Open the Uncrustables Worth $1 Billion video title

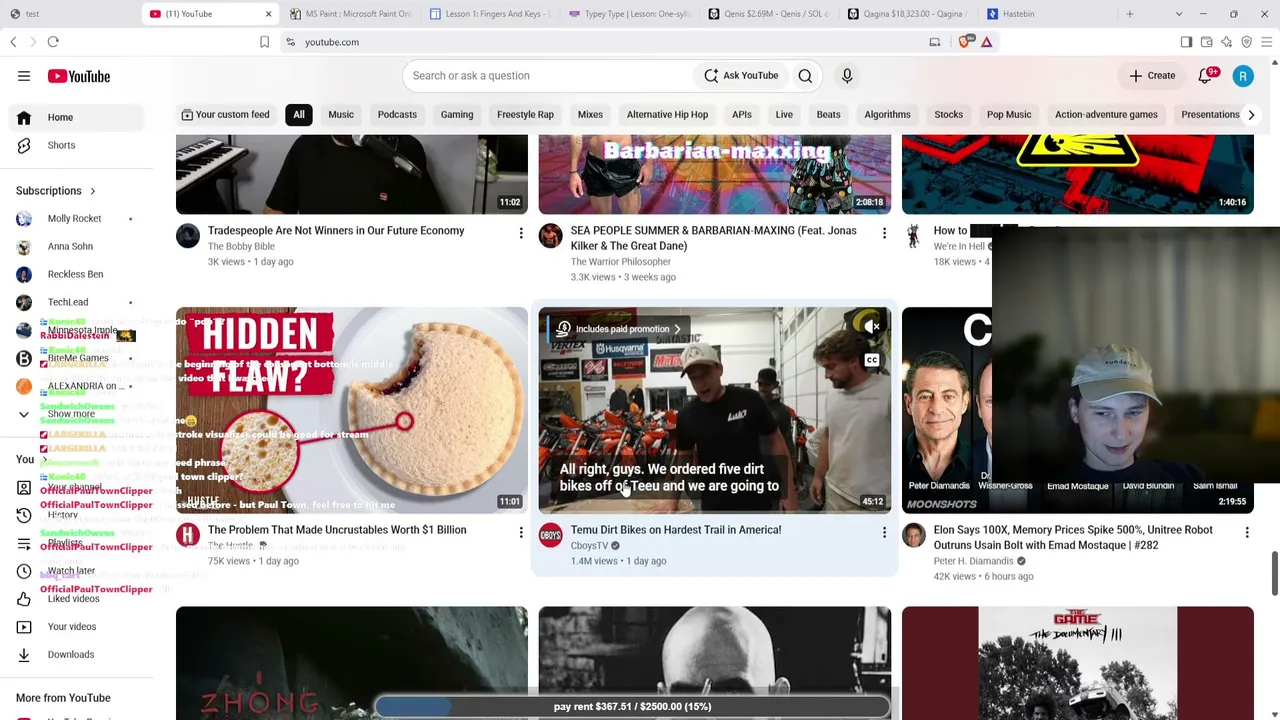(337, 530)
